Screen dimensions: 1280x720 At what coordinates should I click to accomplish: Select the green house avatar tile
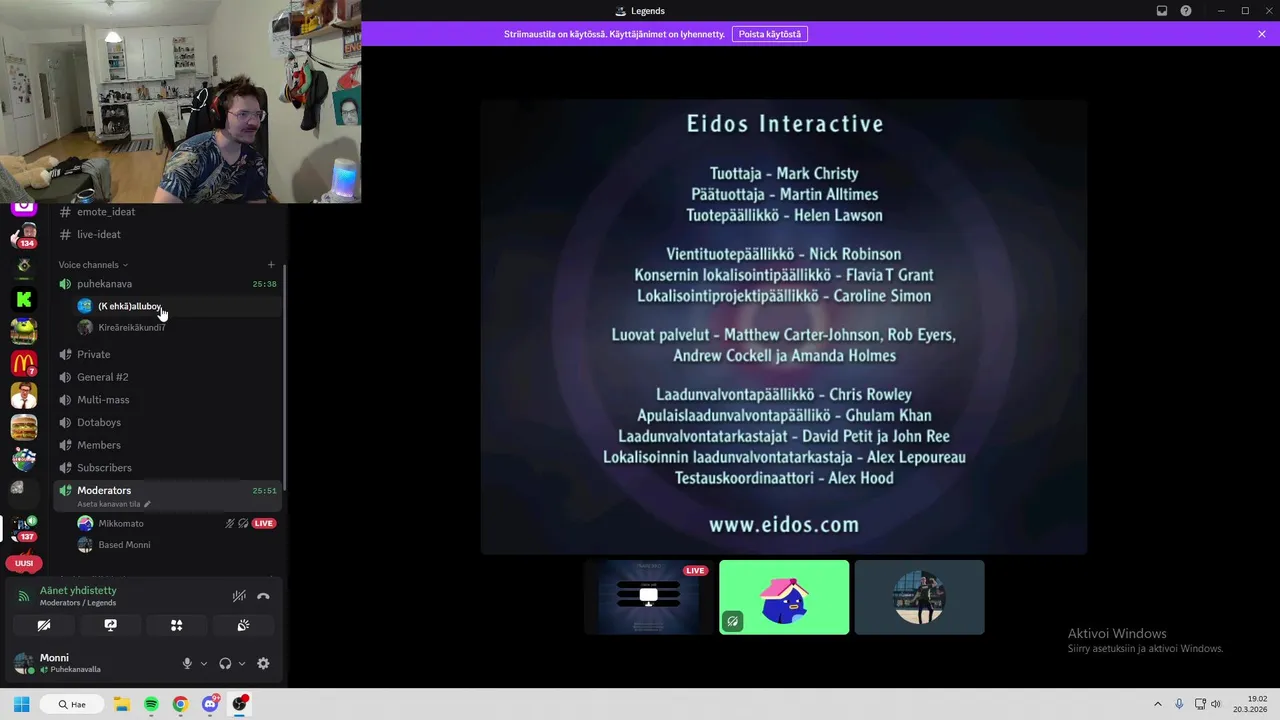pyautogui.click(x=784, y=597)
